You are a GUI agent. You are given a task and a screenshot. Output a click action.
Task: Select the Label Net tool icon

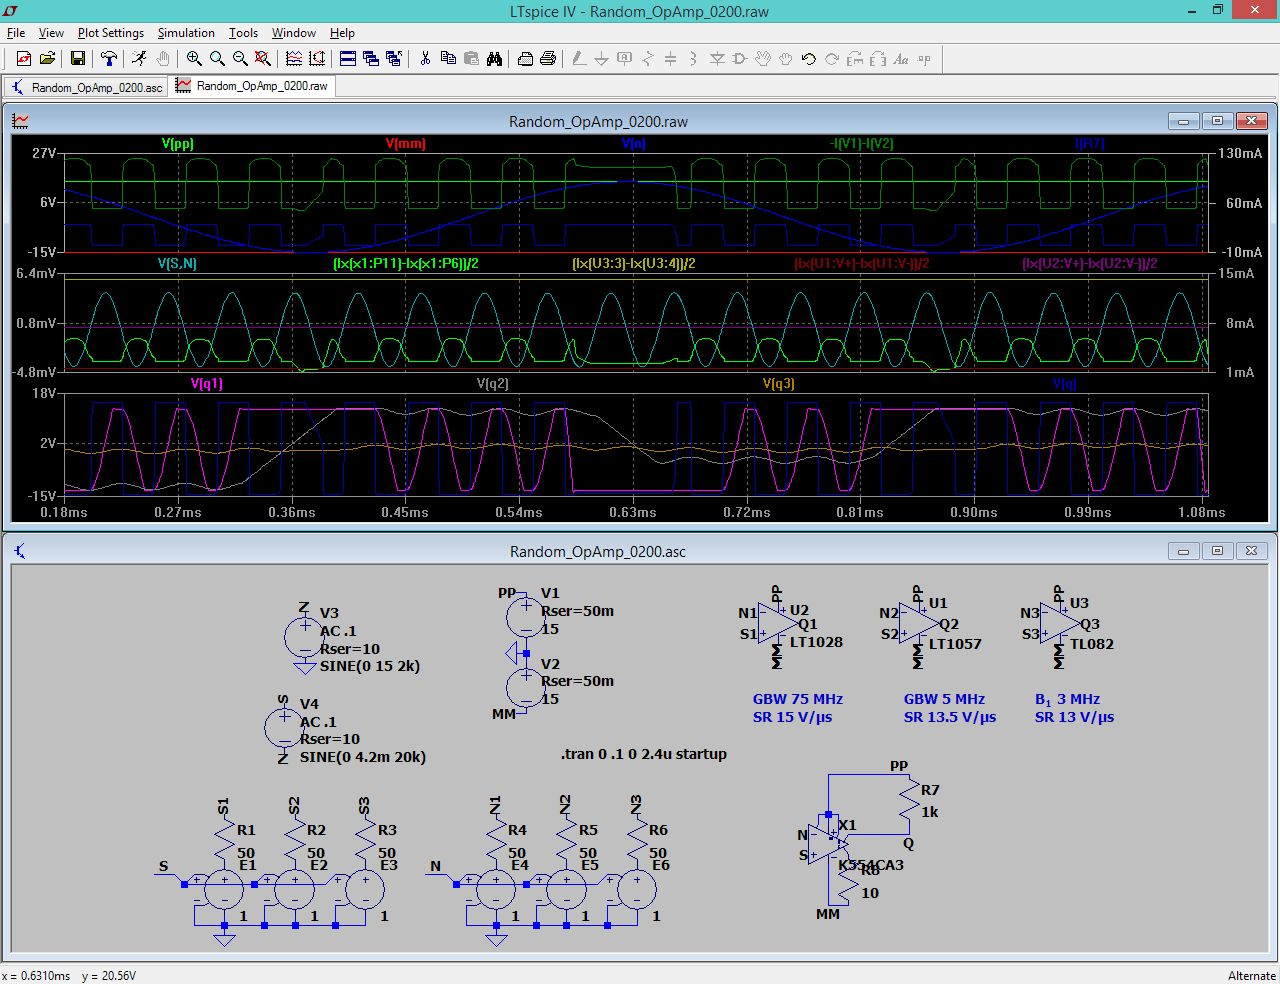(x=625, y=59)
